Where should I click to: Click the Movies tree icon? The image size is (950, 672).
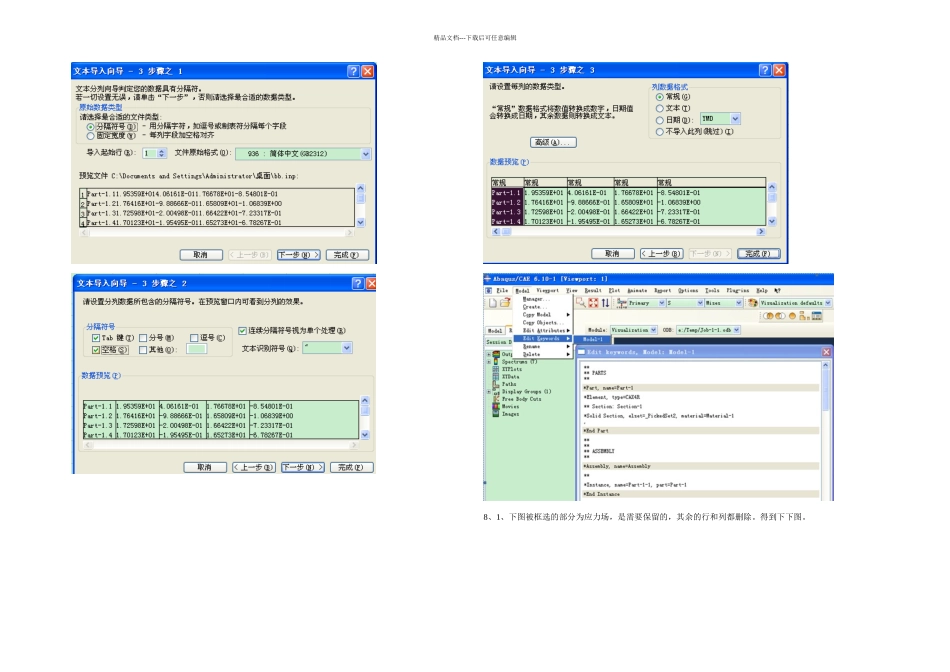pos(496,406)
